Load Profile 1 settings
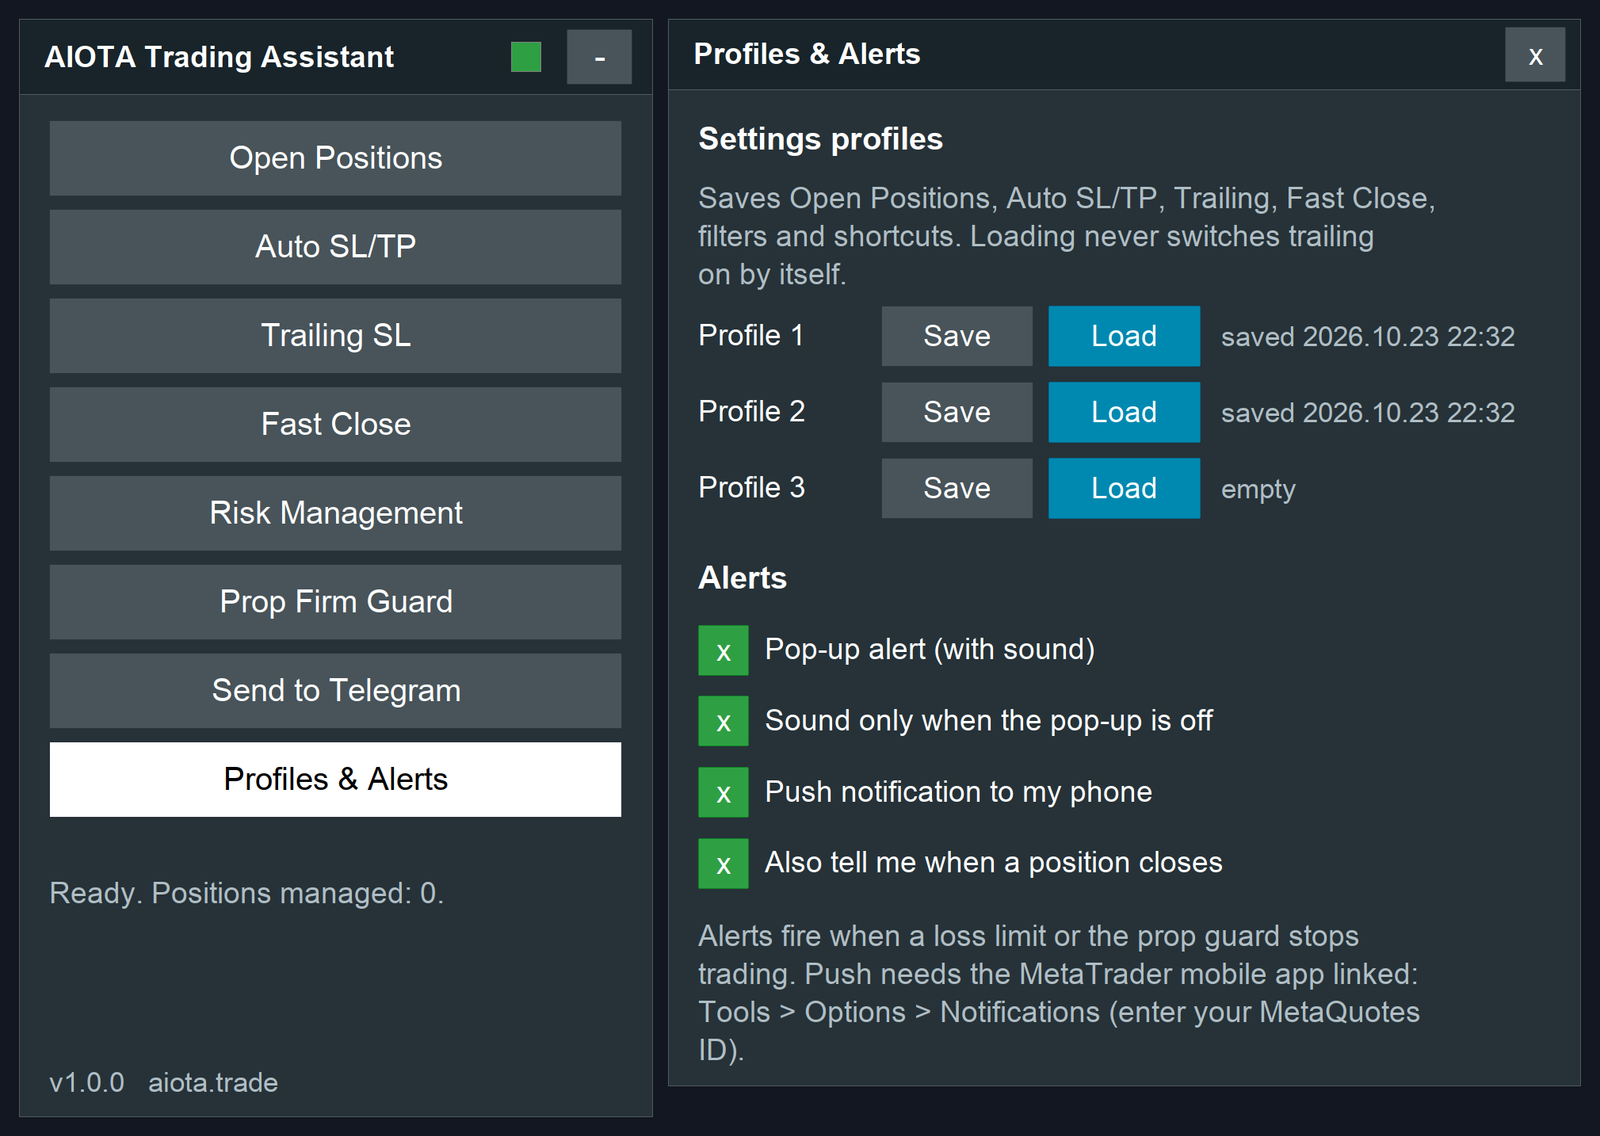 (x=1124, y=336)
